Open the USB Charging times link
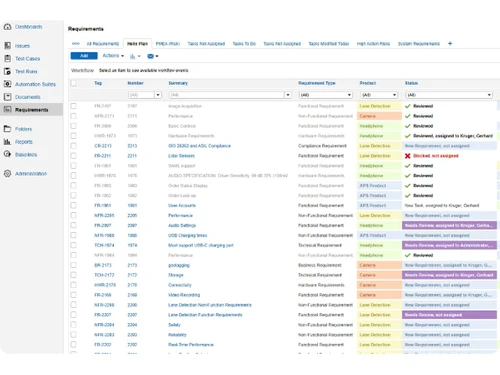The image size is (500, 375). coord(188,235)
